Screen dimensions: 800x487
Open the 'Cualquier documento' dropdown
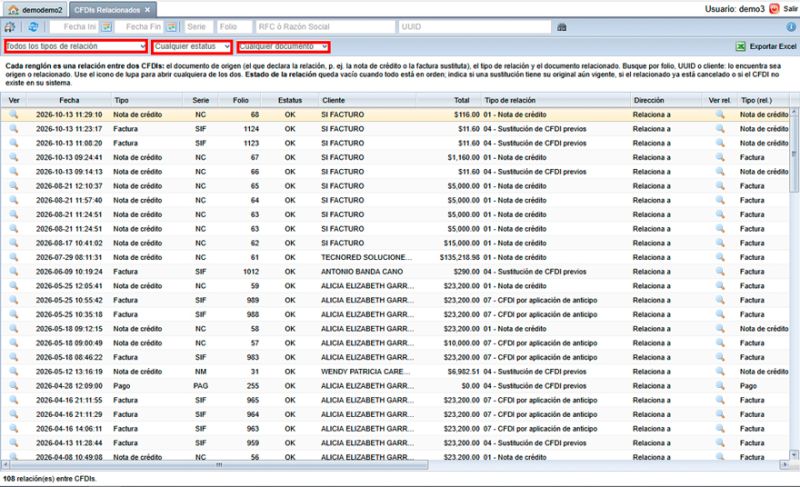pos(283,46)
